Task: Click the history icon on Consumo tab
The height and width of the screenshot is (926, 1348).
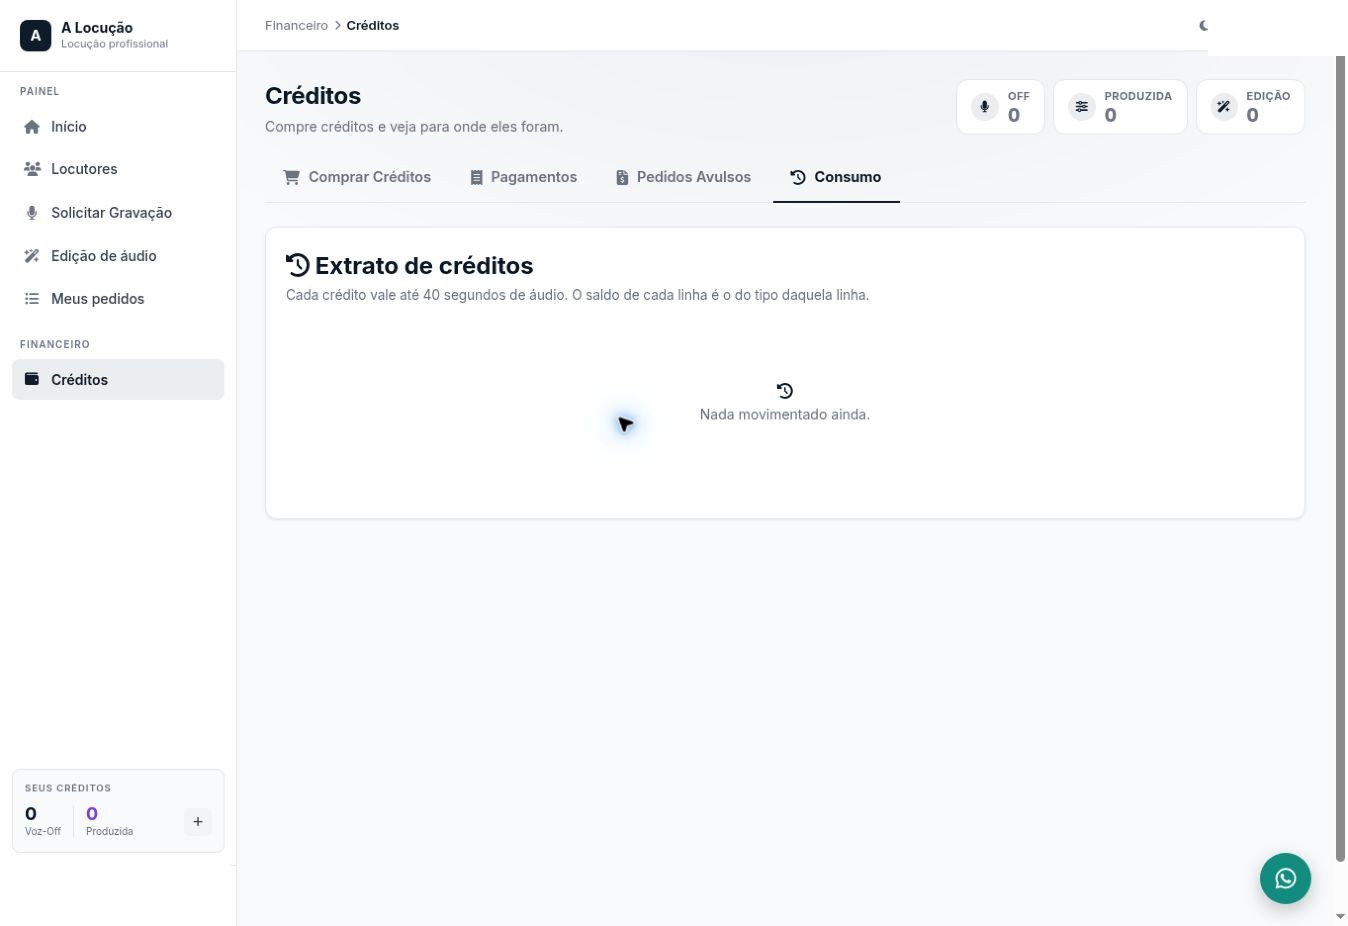Action: [x=798, y=177]
